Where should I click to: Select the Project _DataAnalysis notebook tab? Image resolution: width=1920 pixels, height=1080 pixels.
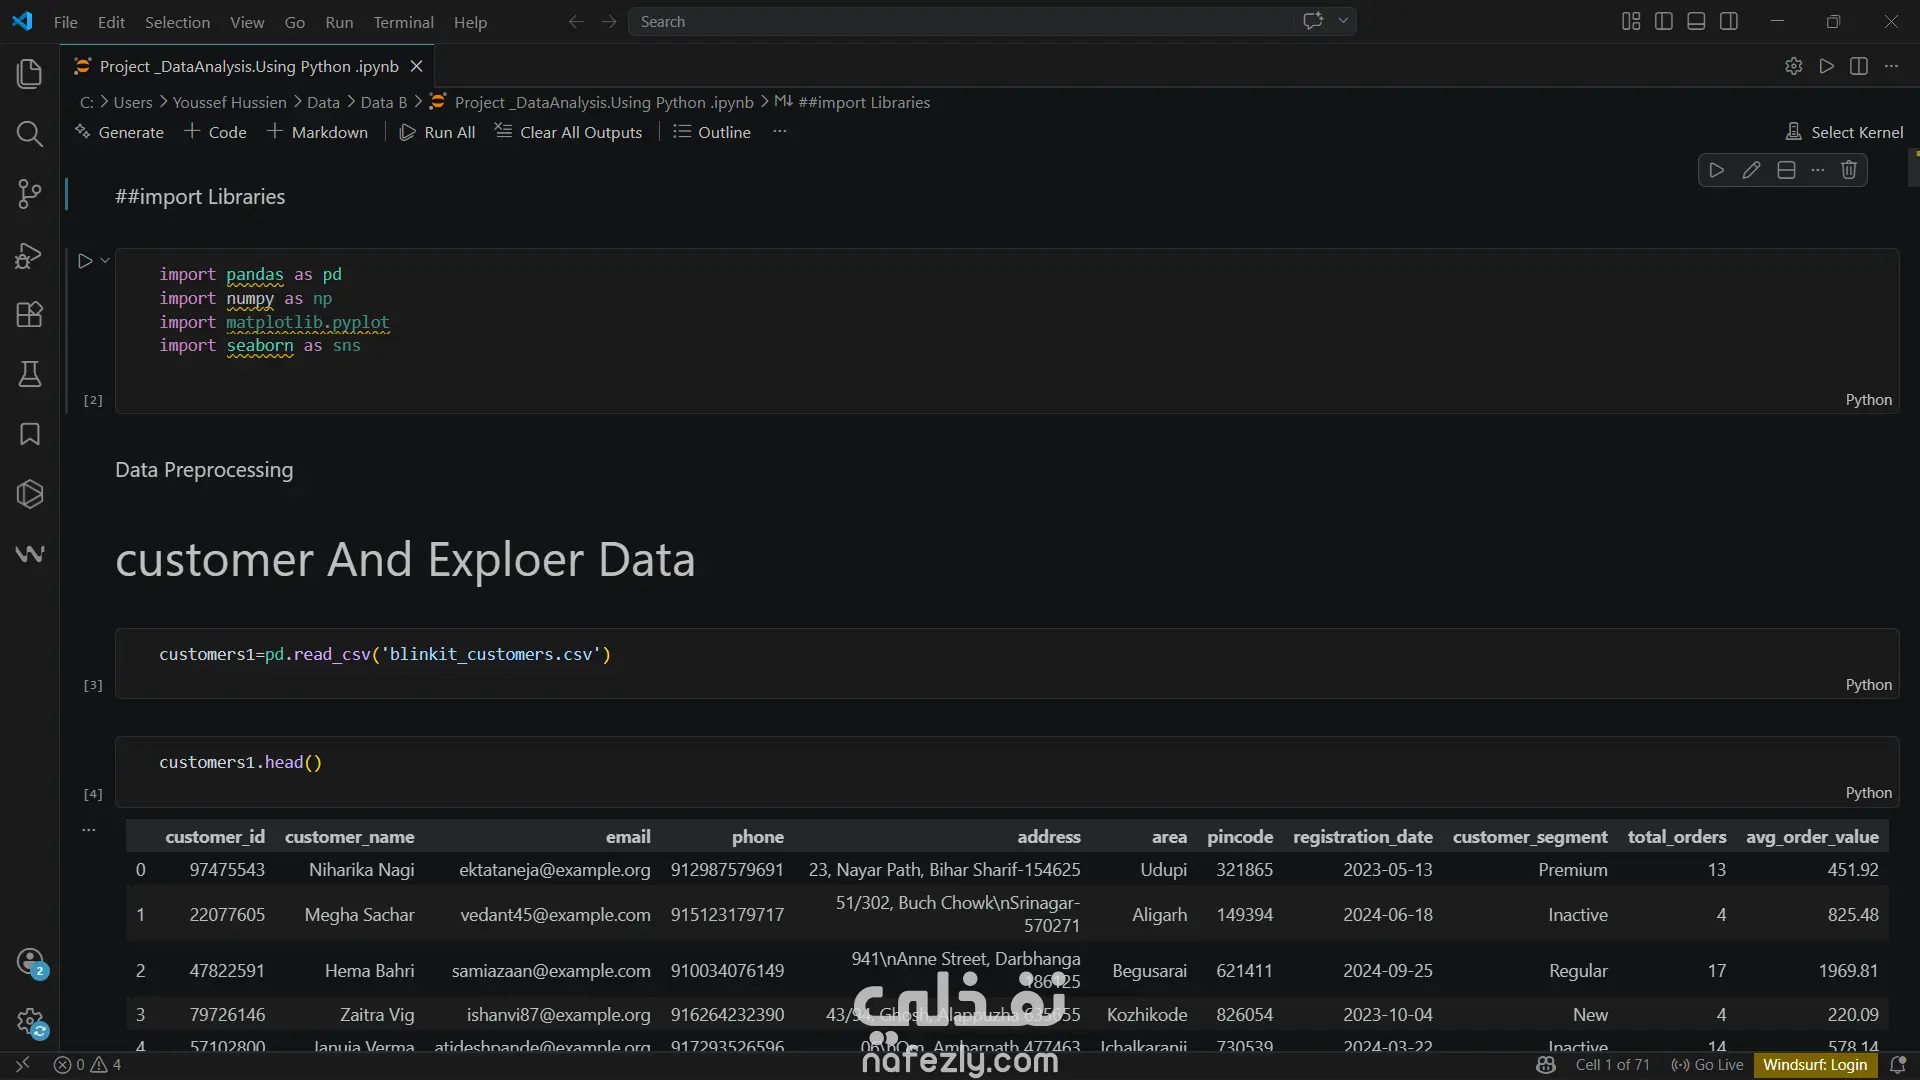pyautogui.click(x=249, y=66)
